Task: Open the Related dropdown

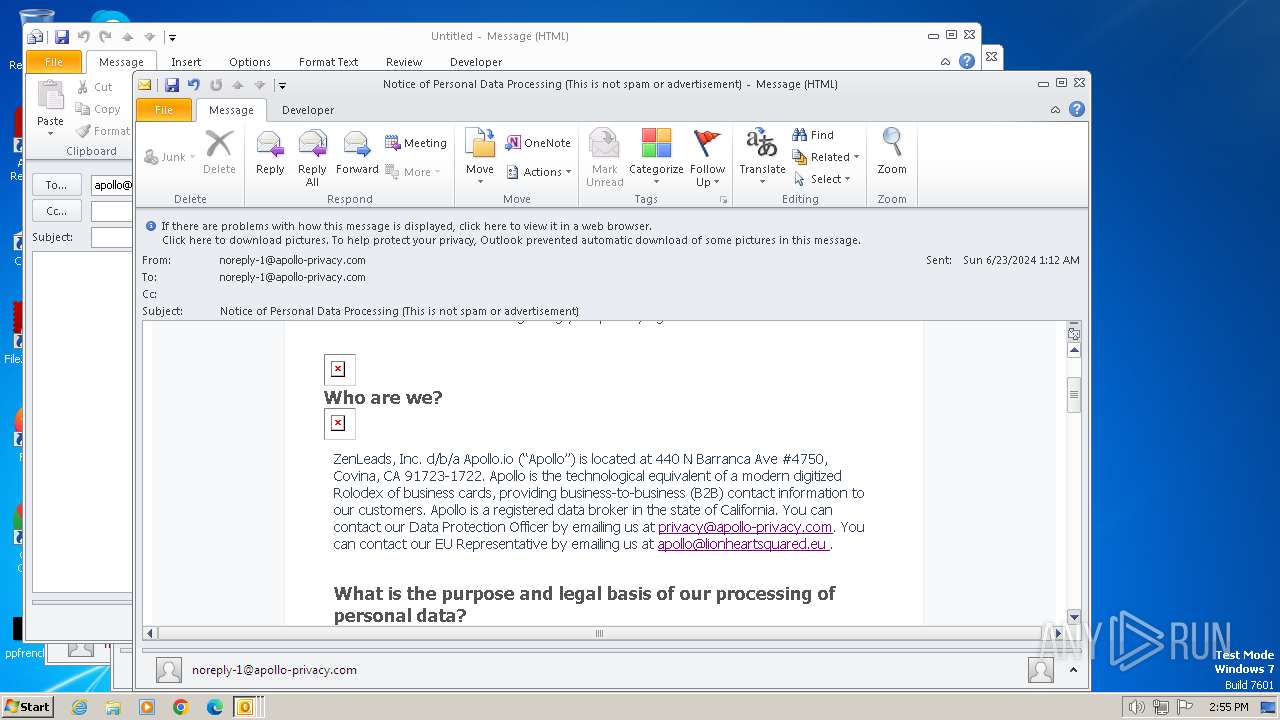Action: click(826, 157)
